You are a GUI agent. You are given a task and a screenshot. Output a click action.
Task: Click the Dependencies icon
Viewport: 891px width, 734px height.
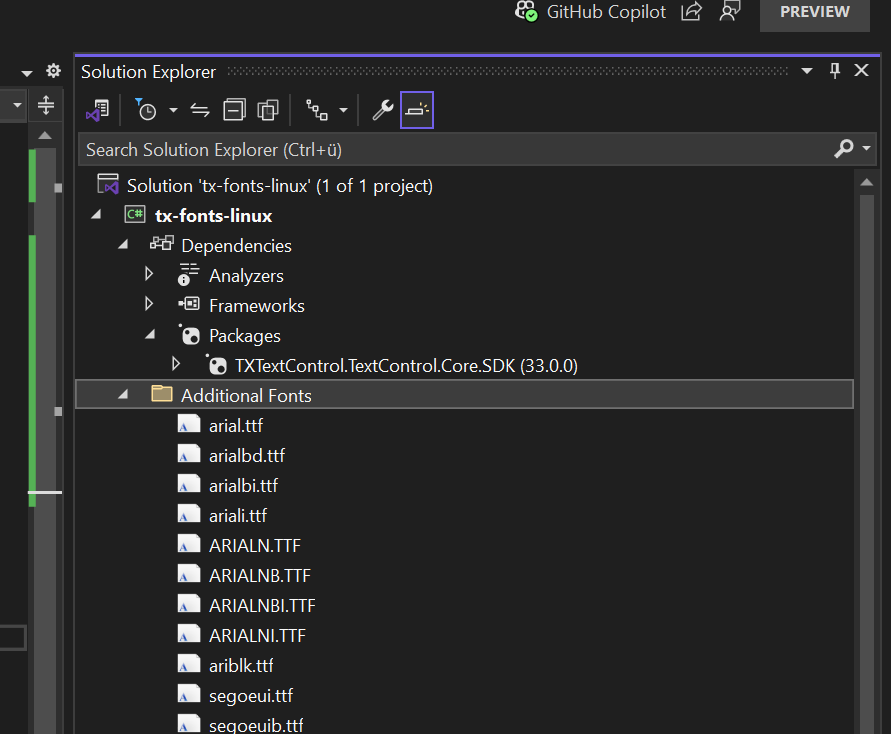coord(162,244)
